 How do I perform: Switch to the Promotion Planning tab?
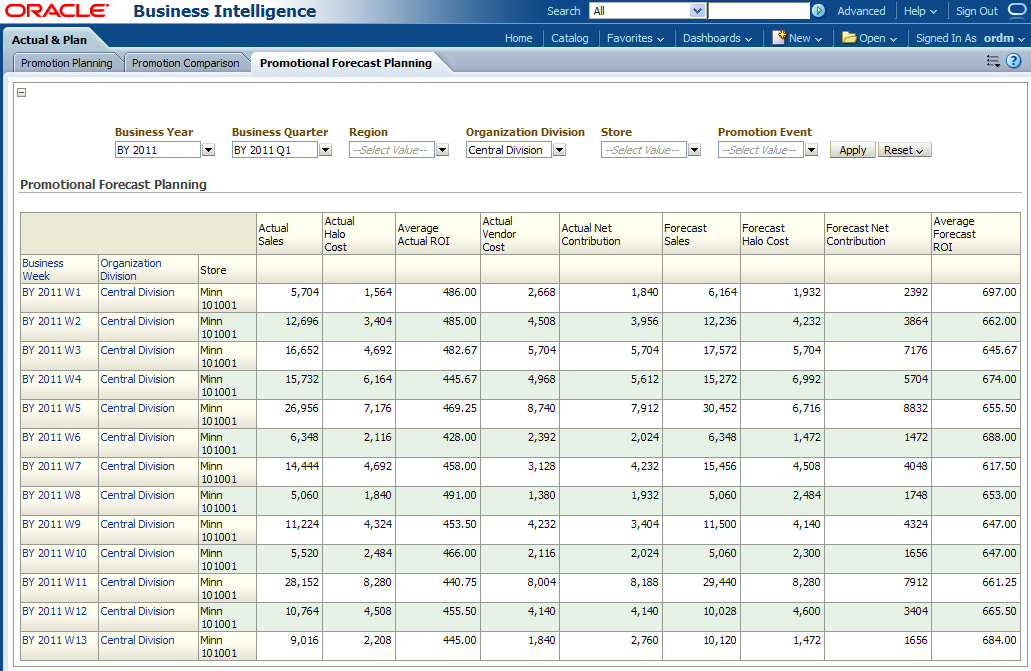(67, 63)
